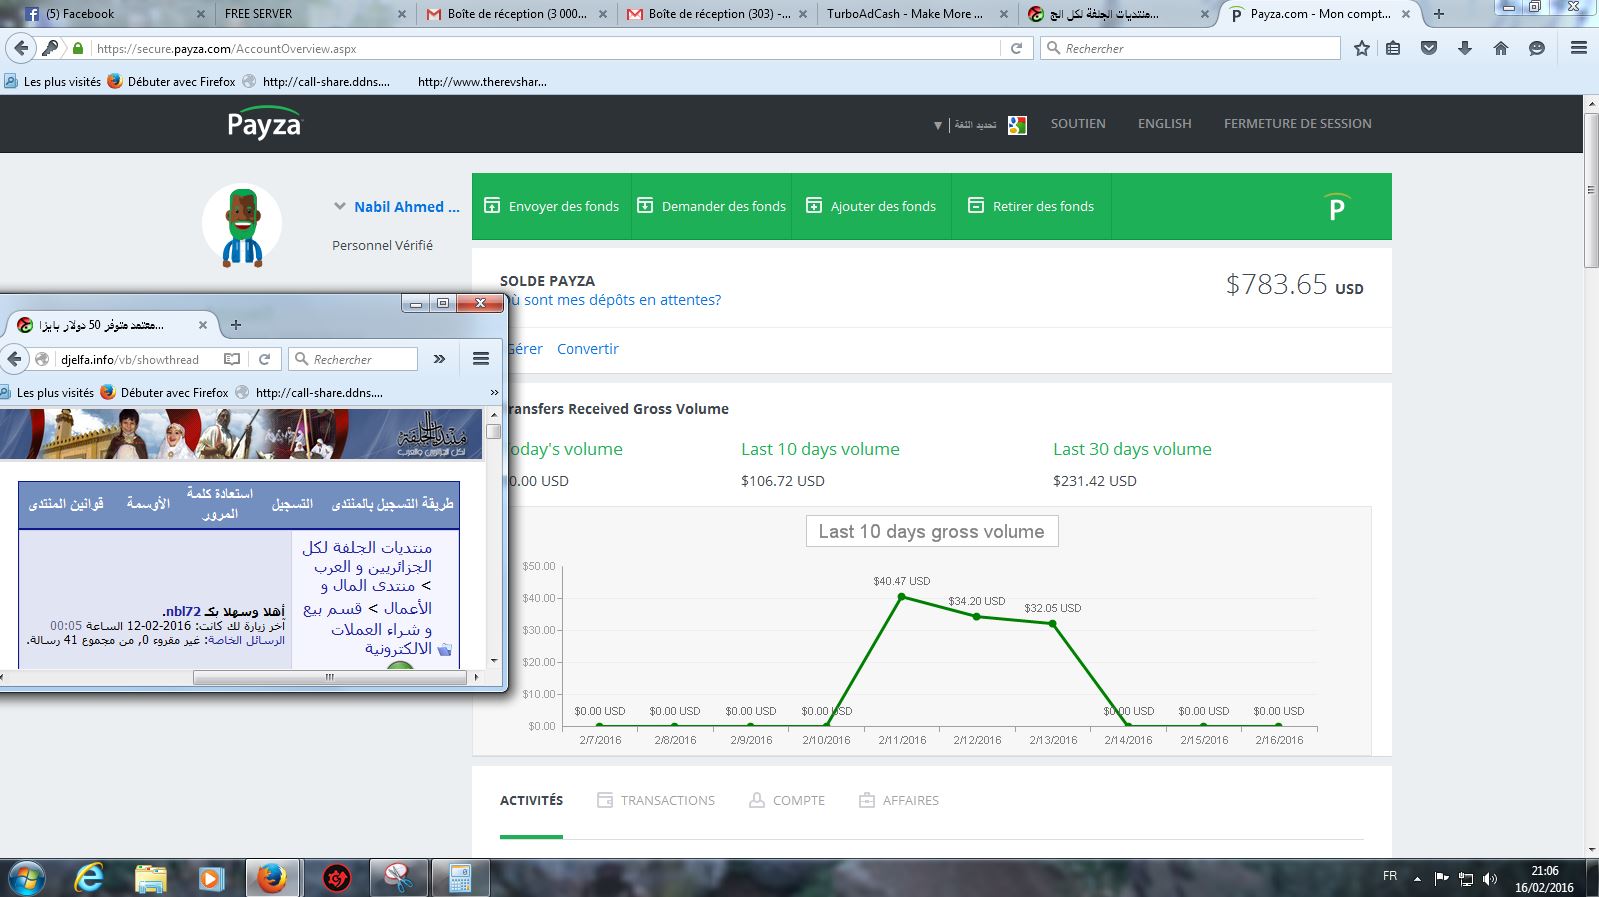
Task: Click Retirer des fonds
Action: (x=1031, y=207)
